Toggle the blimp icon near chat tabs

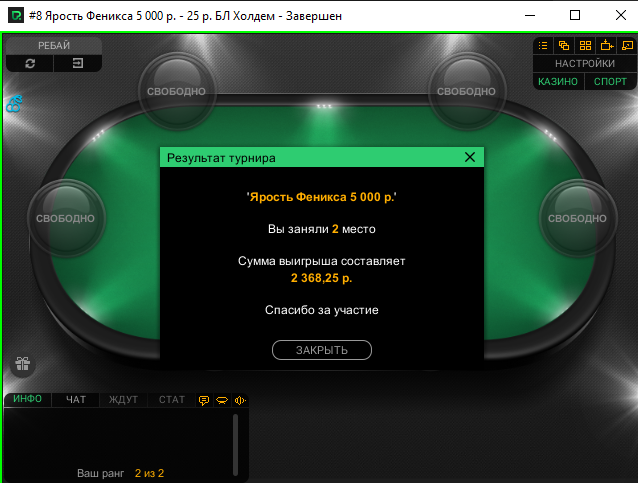(x=222, y=400)
